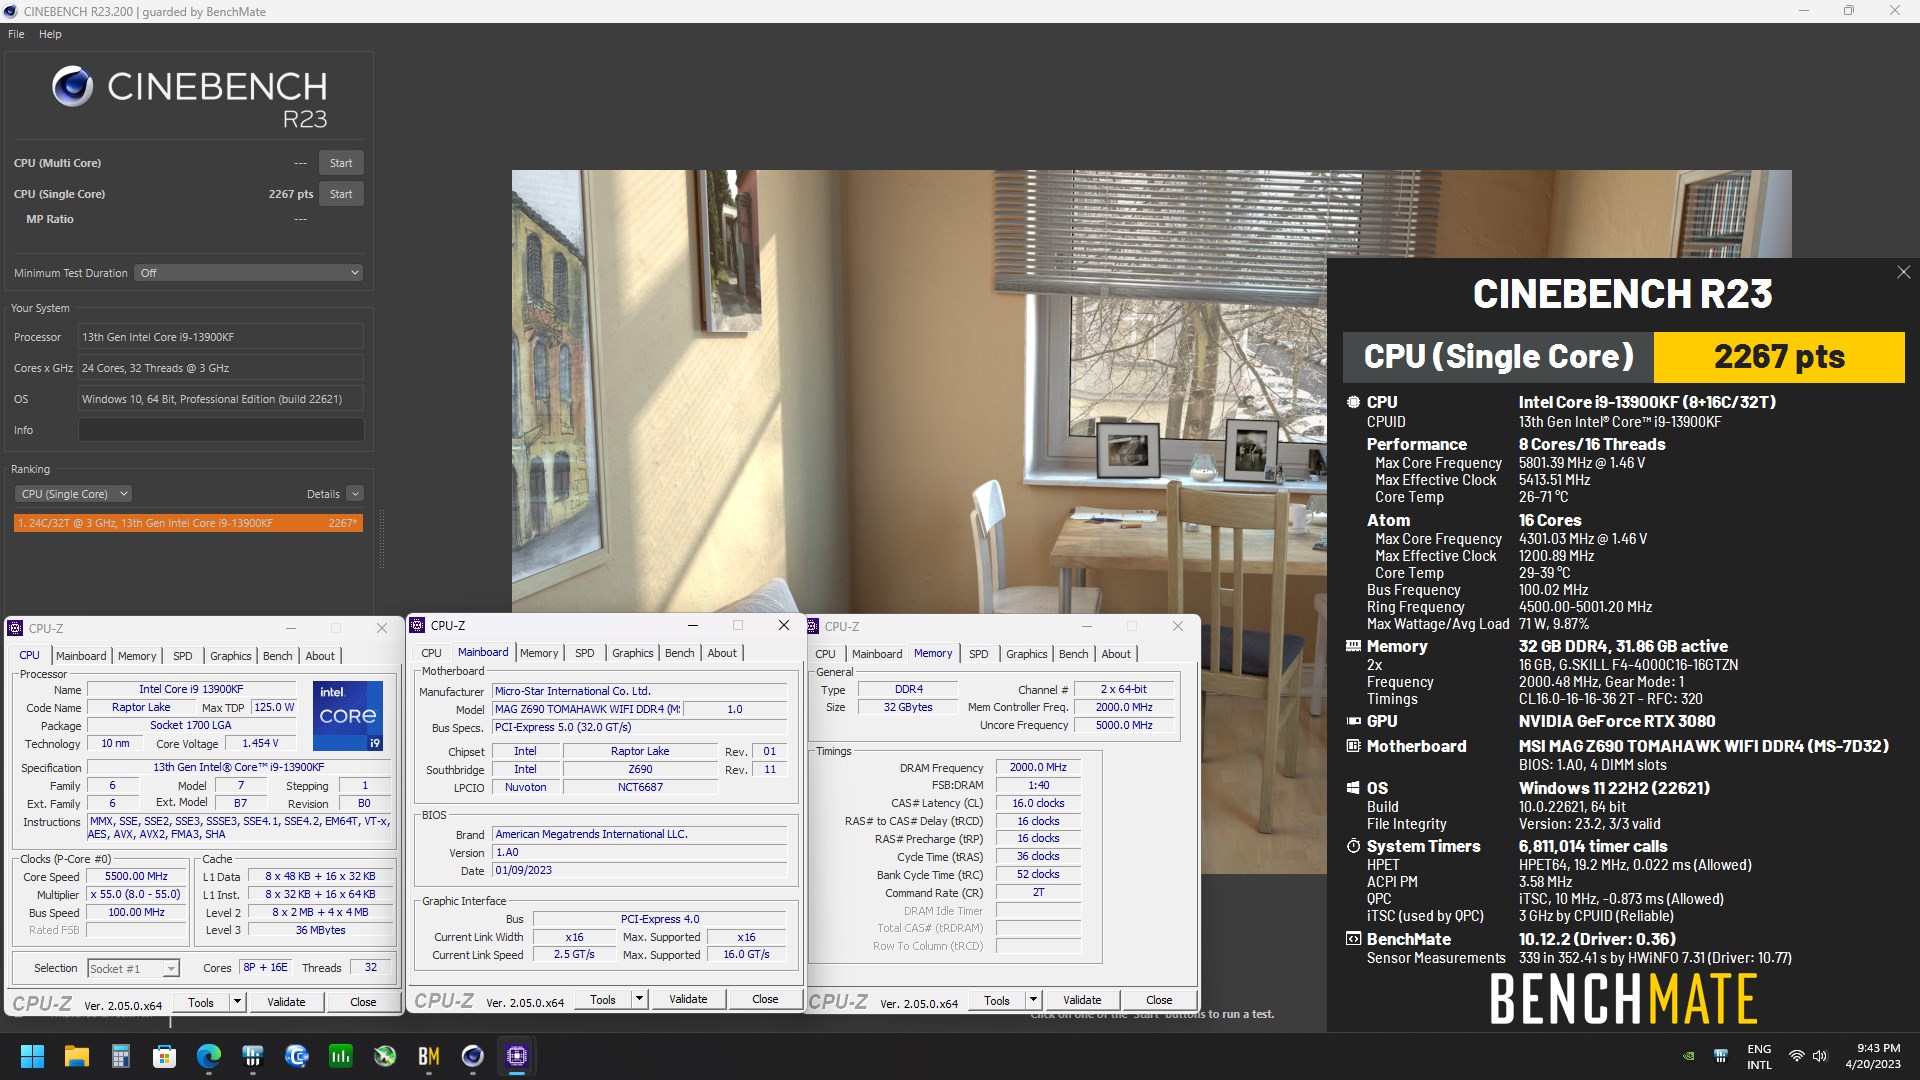The width and height of the screenshot is (1920, 1080).
Task: Open Graphics tab in CPU-Z Memory window
Action: pos(1027,654)
